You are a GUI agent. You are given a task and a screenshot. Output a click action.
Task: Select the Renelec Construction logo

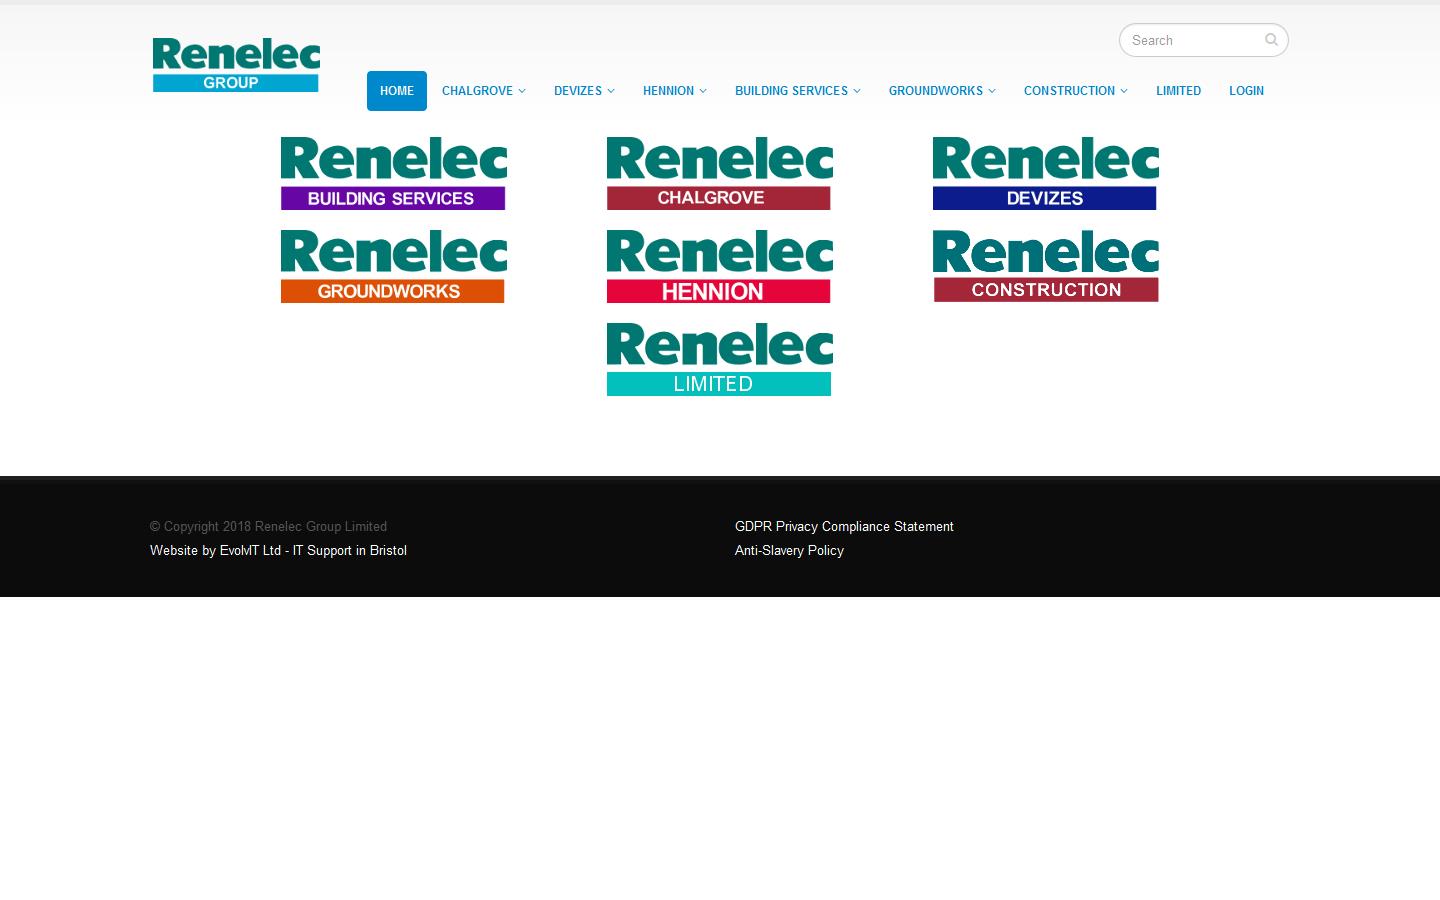(x=1045, y=265)
